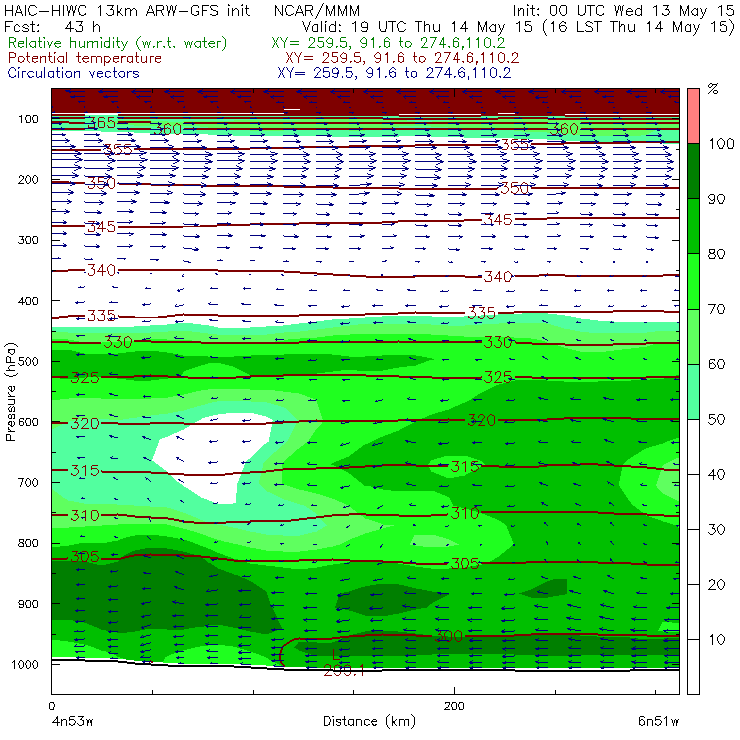The height and width of the screenshot is (740, 740).
Task: Click the red XY coordinates line
Action: coord(402,58)
